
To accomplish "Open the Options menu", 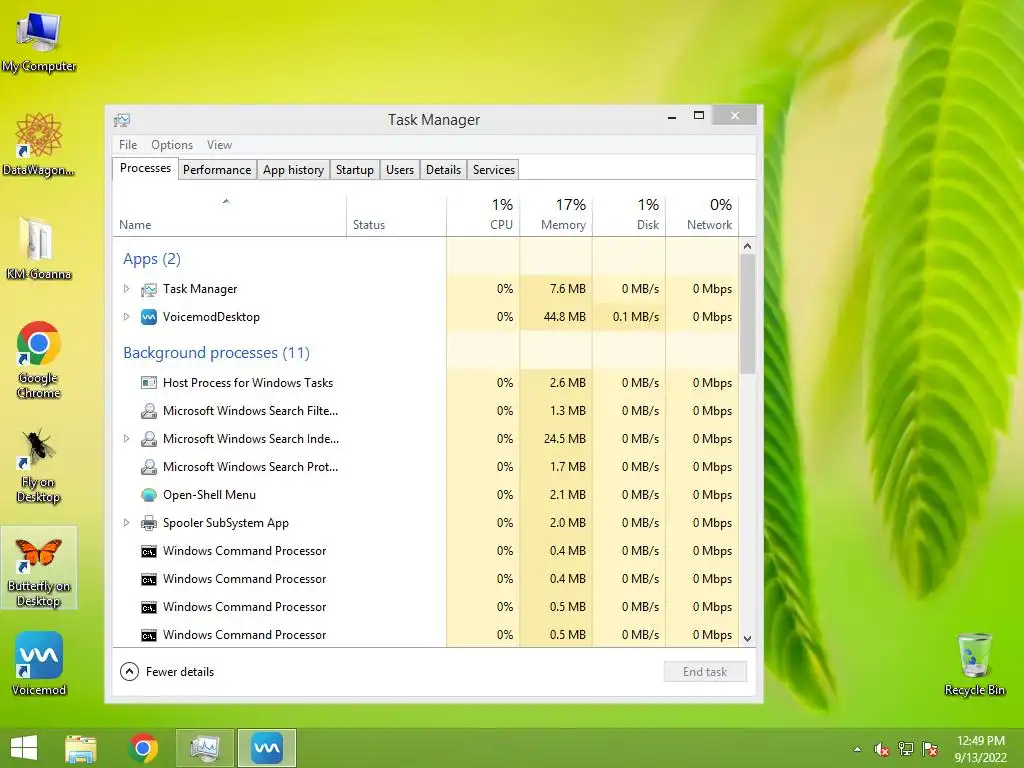I will click(x=172, y=145).
